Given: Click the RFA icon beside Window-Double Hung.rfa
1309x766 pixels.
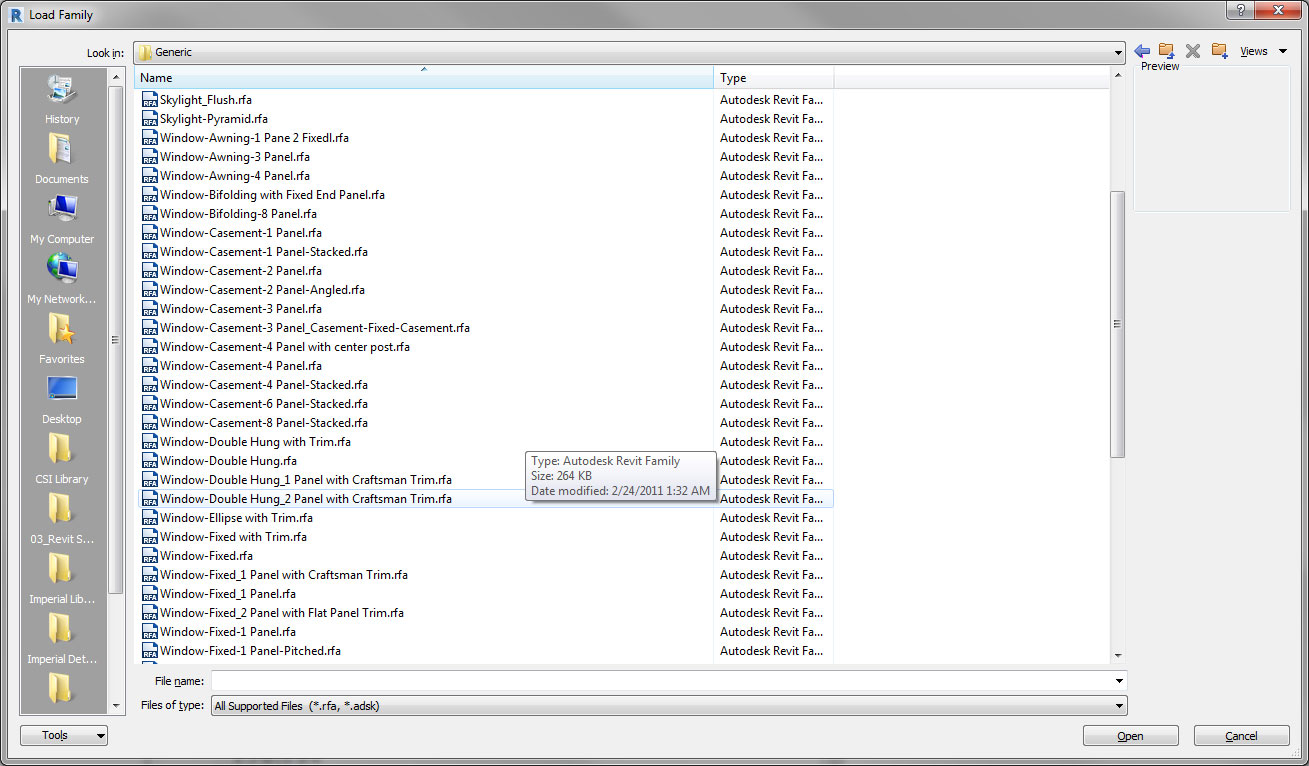Looking at the screenshot, I should pyautogui.click(x=149, y=461).
